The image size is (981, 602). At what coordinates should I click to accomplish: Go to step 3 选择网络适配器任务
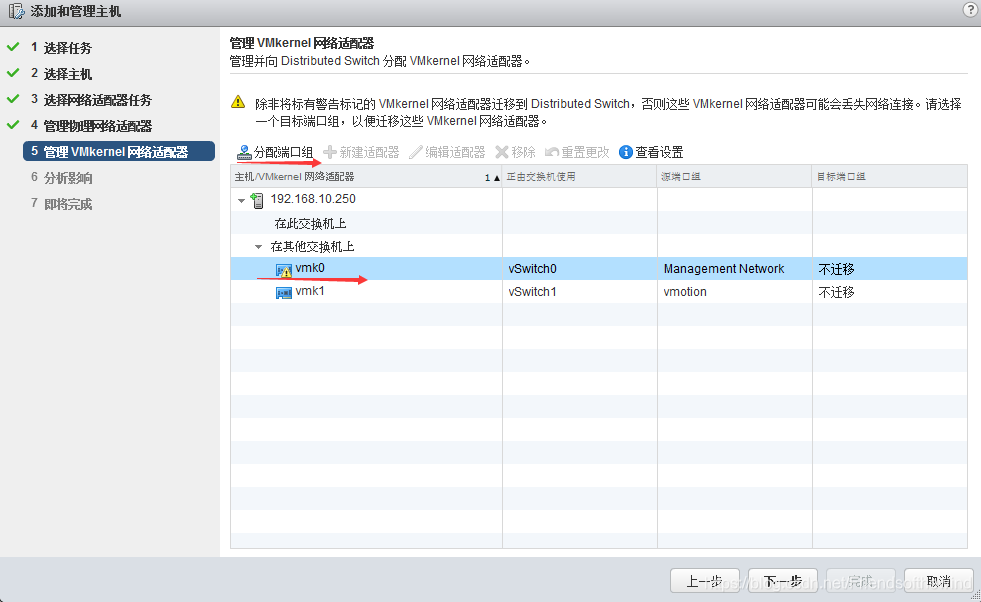coord(91,99)
